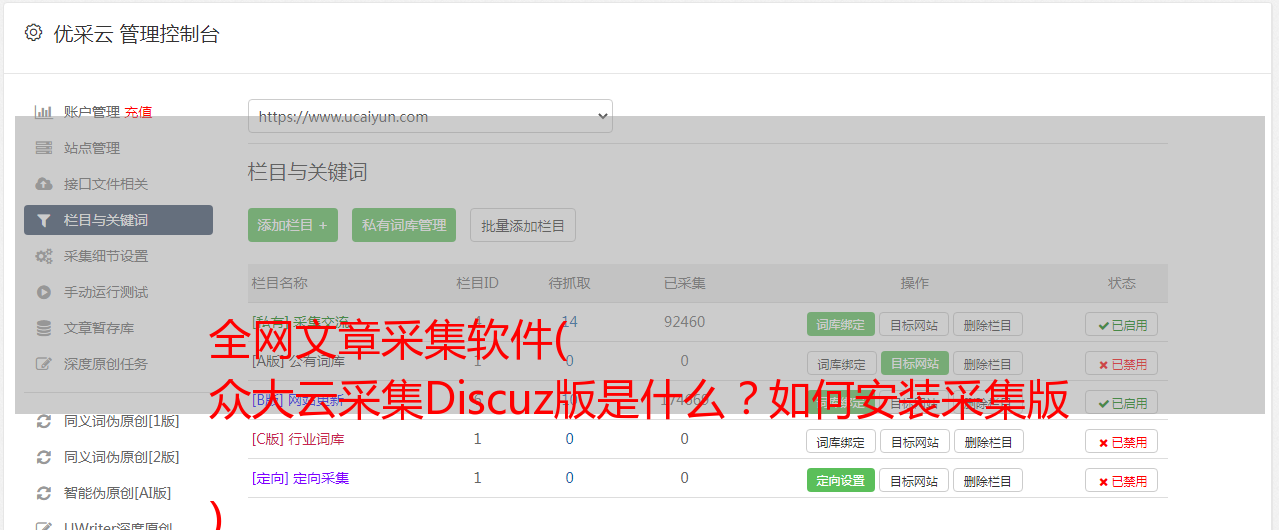Click 目标网站 in the 采集交流 row
Screen dimensions: 1279x530
click(x=915, y=324)
